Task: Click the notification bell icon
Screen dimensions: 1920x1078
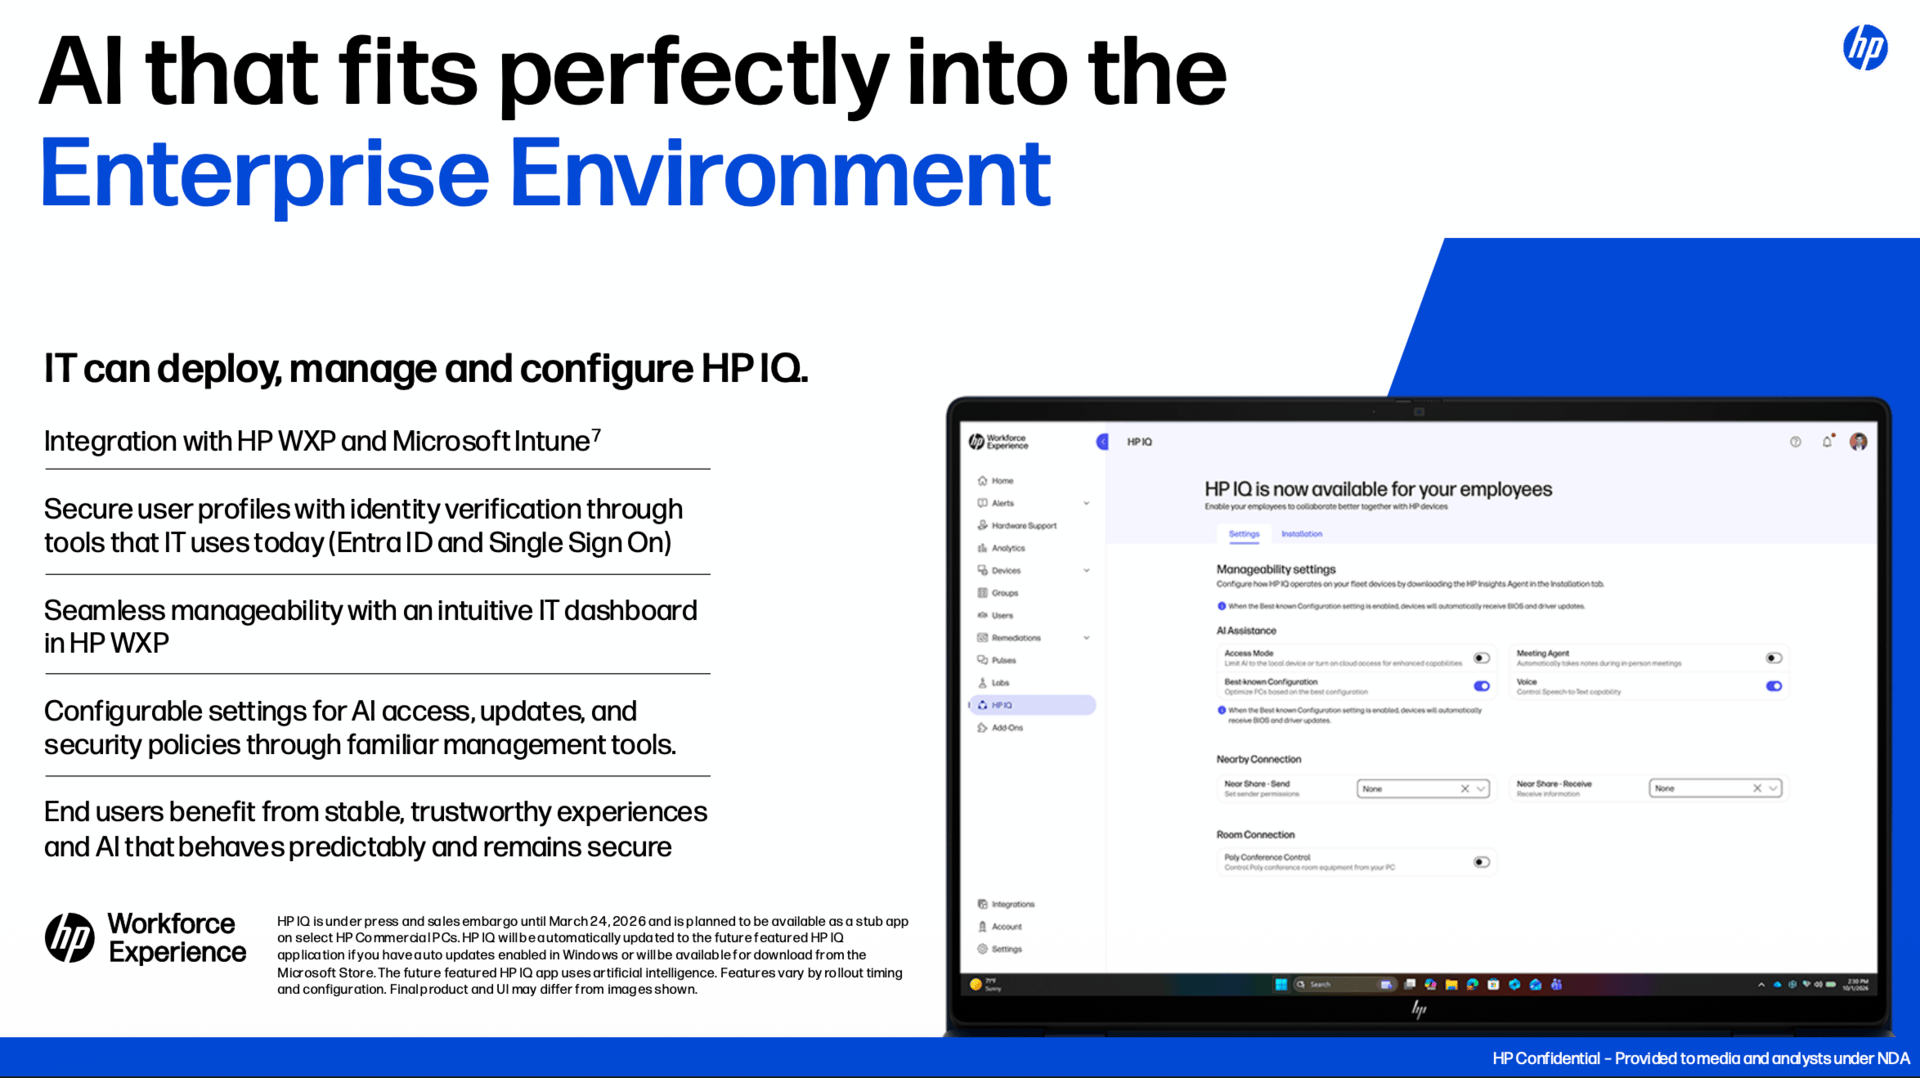Action: click(1827, 441)
